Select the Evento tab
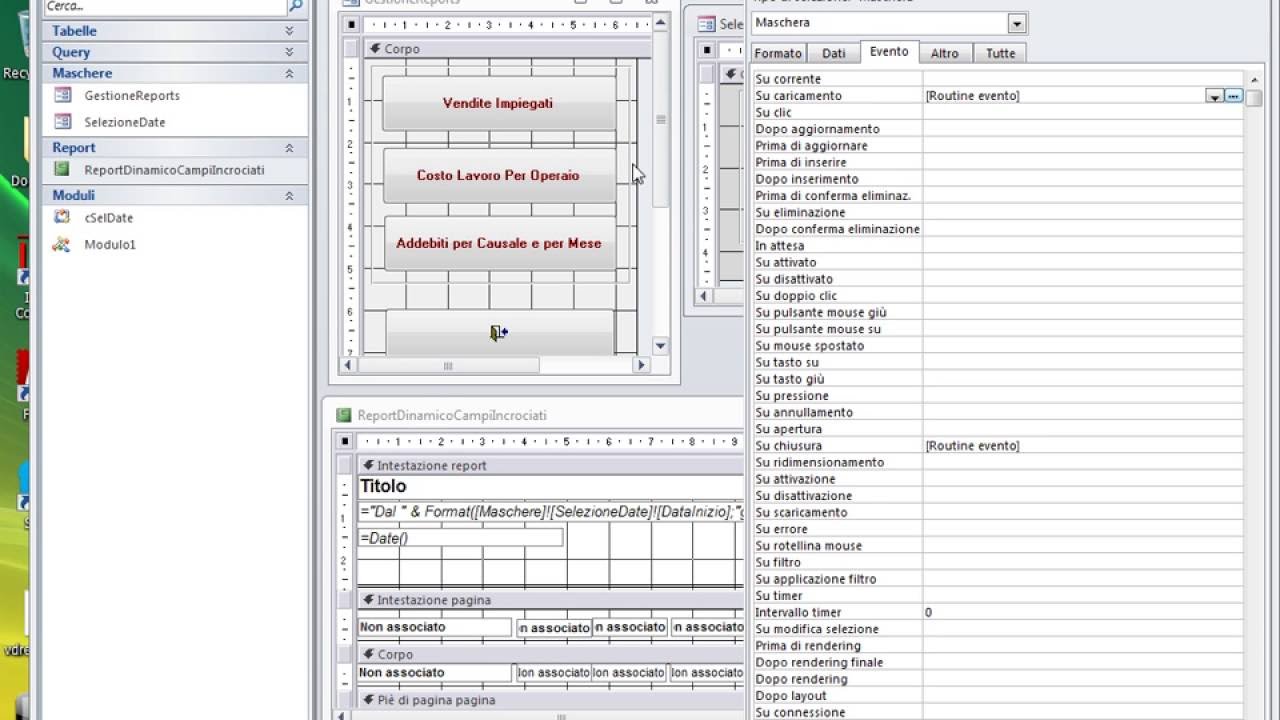The image size is (1280, 720). click(x=889, y=52)
